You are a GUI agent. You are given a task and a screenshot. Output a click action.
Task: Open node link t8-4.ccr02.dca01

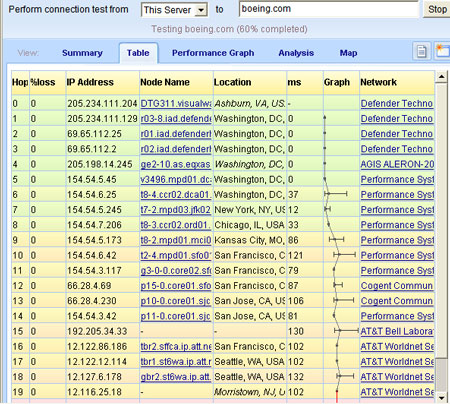click(176, 195)
